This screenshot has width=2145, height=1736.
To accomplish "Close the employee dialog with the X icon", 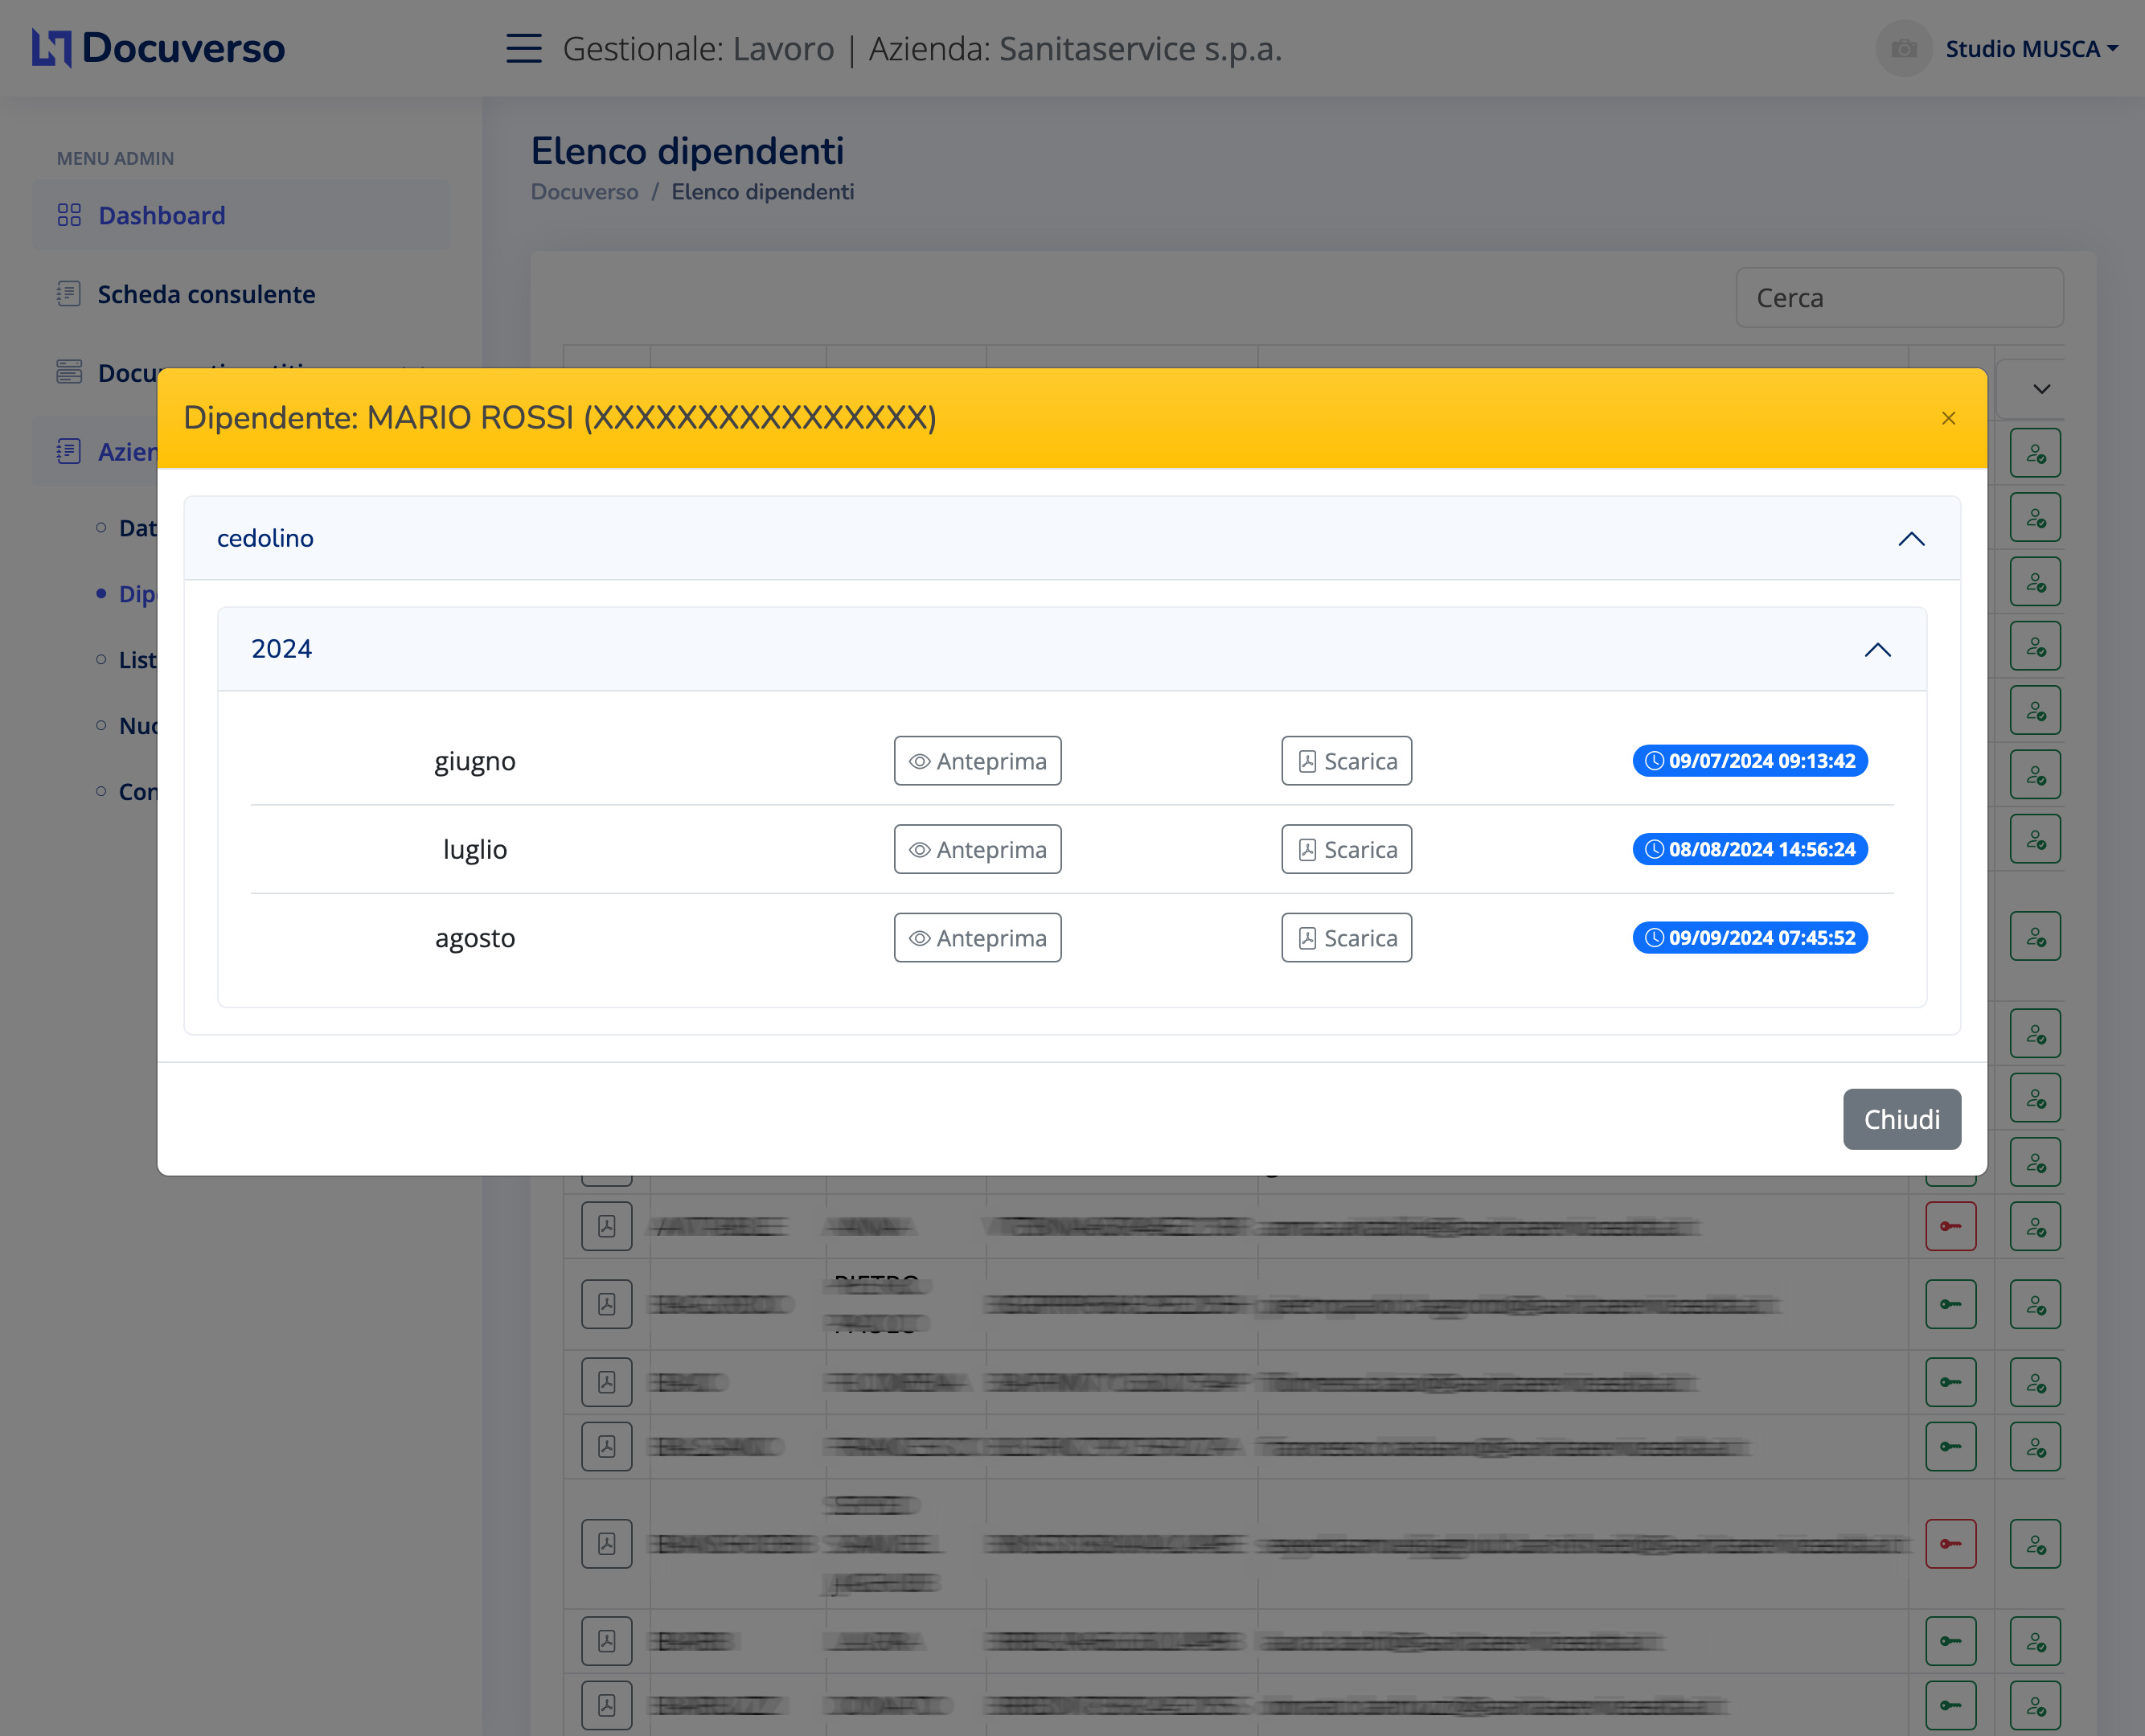I will [x=1948, y=418].
